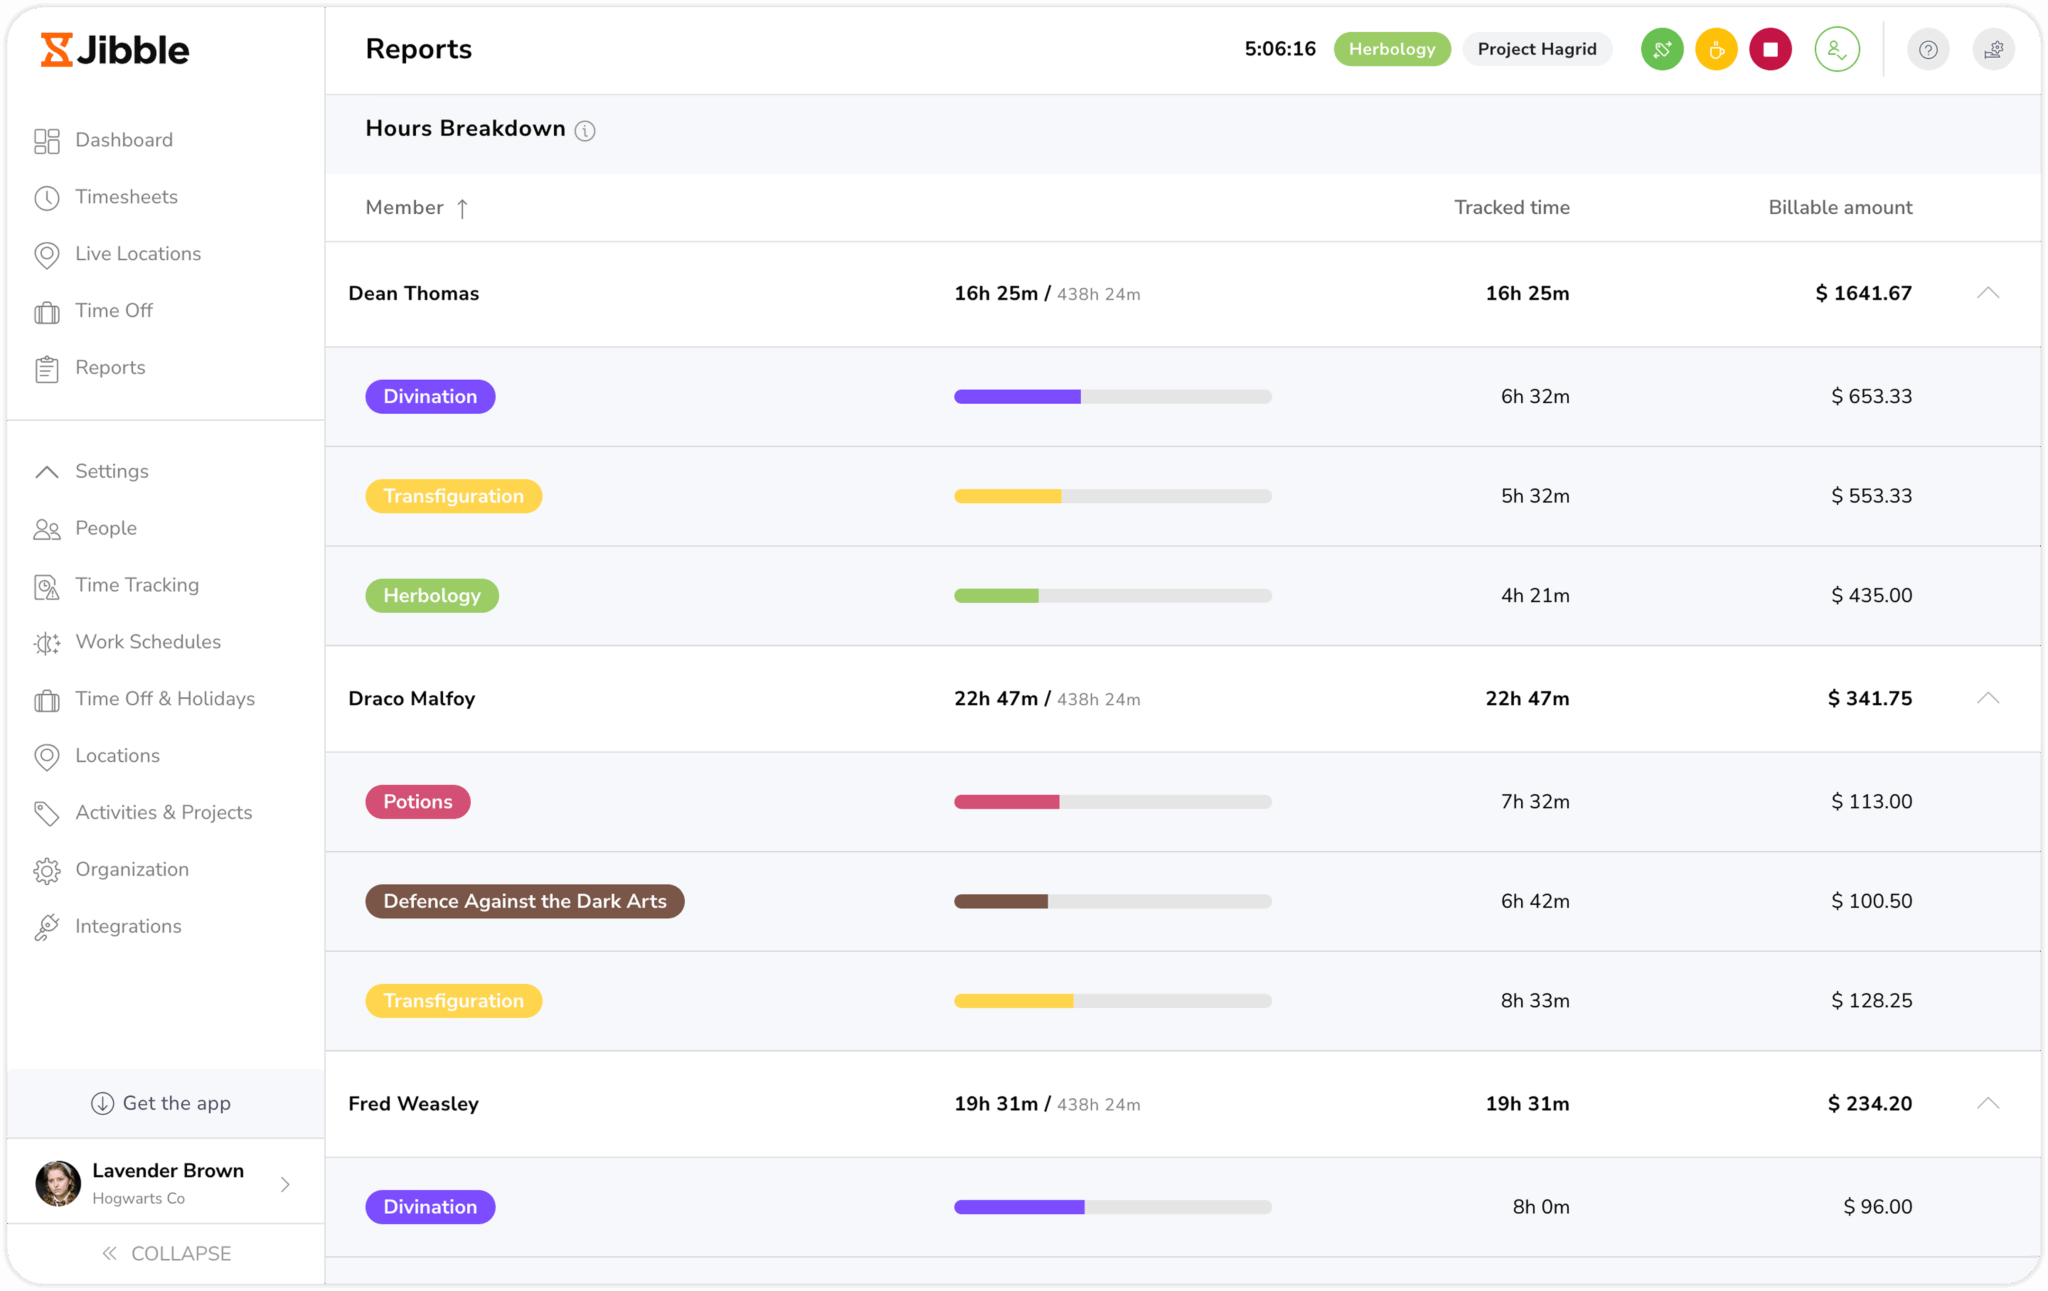This screenshot has height=1291, width=2048.
Task: Open Work Schedules settings
Action: 148,641
